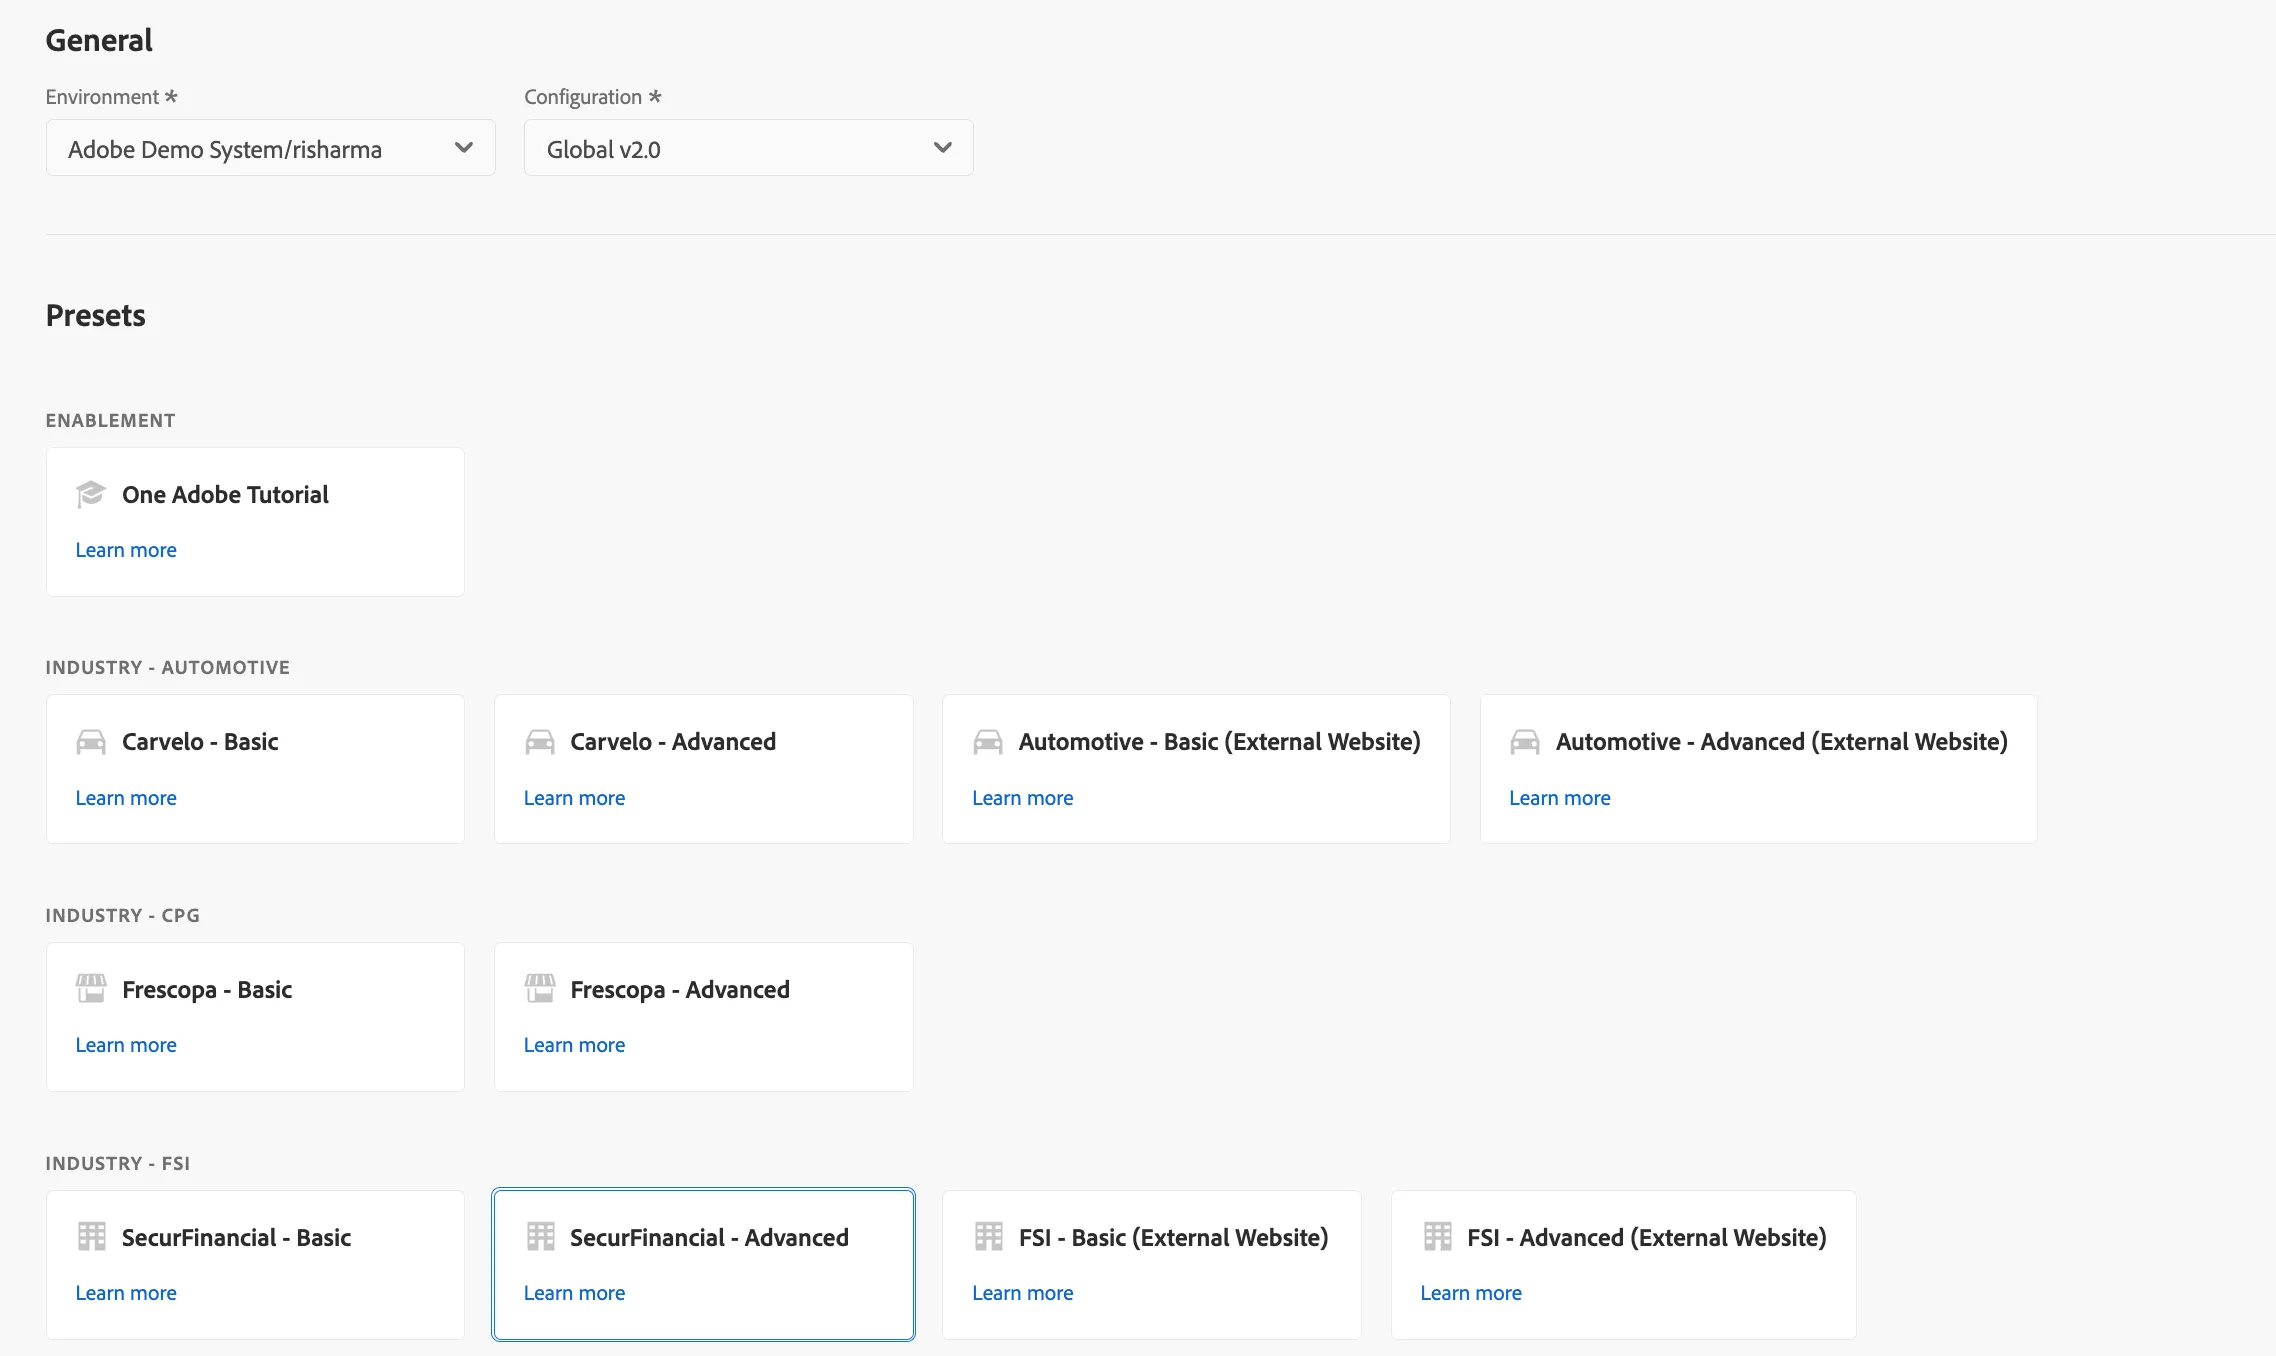Viewport: 2276px width, 1356px height.
Task: Choose FSI - Advanced (External Website) title
Action: point(1646,1238)
